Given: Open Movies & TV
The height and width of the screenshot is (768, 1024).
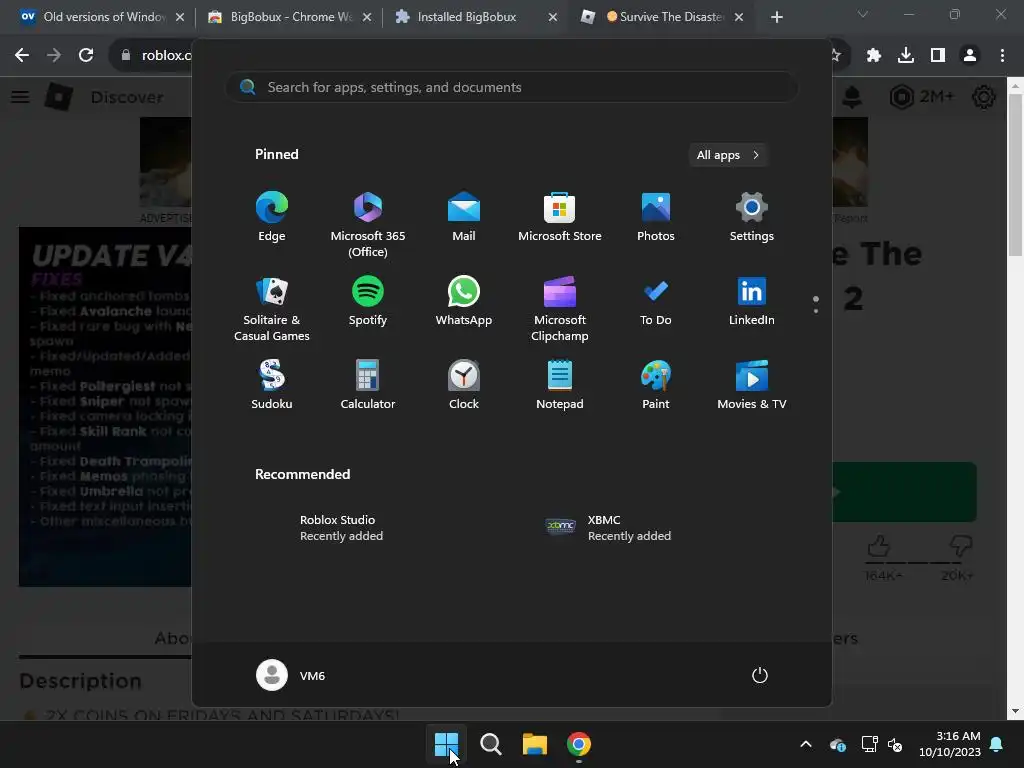Looking at the screenshot, I should tap(752, 385).
